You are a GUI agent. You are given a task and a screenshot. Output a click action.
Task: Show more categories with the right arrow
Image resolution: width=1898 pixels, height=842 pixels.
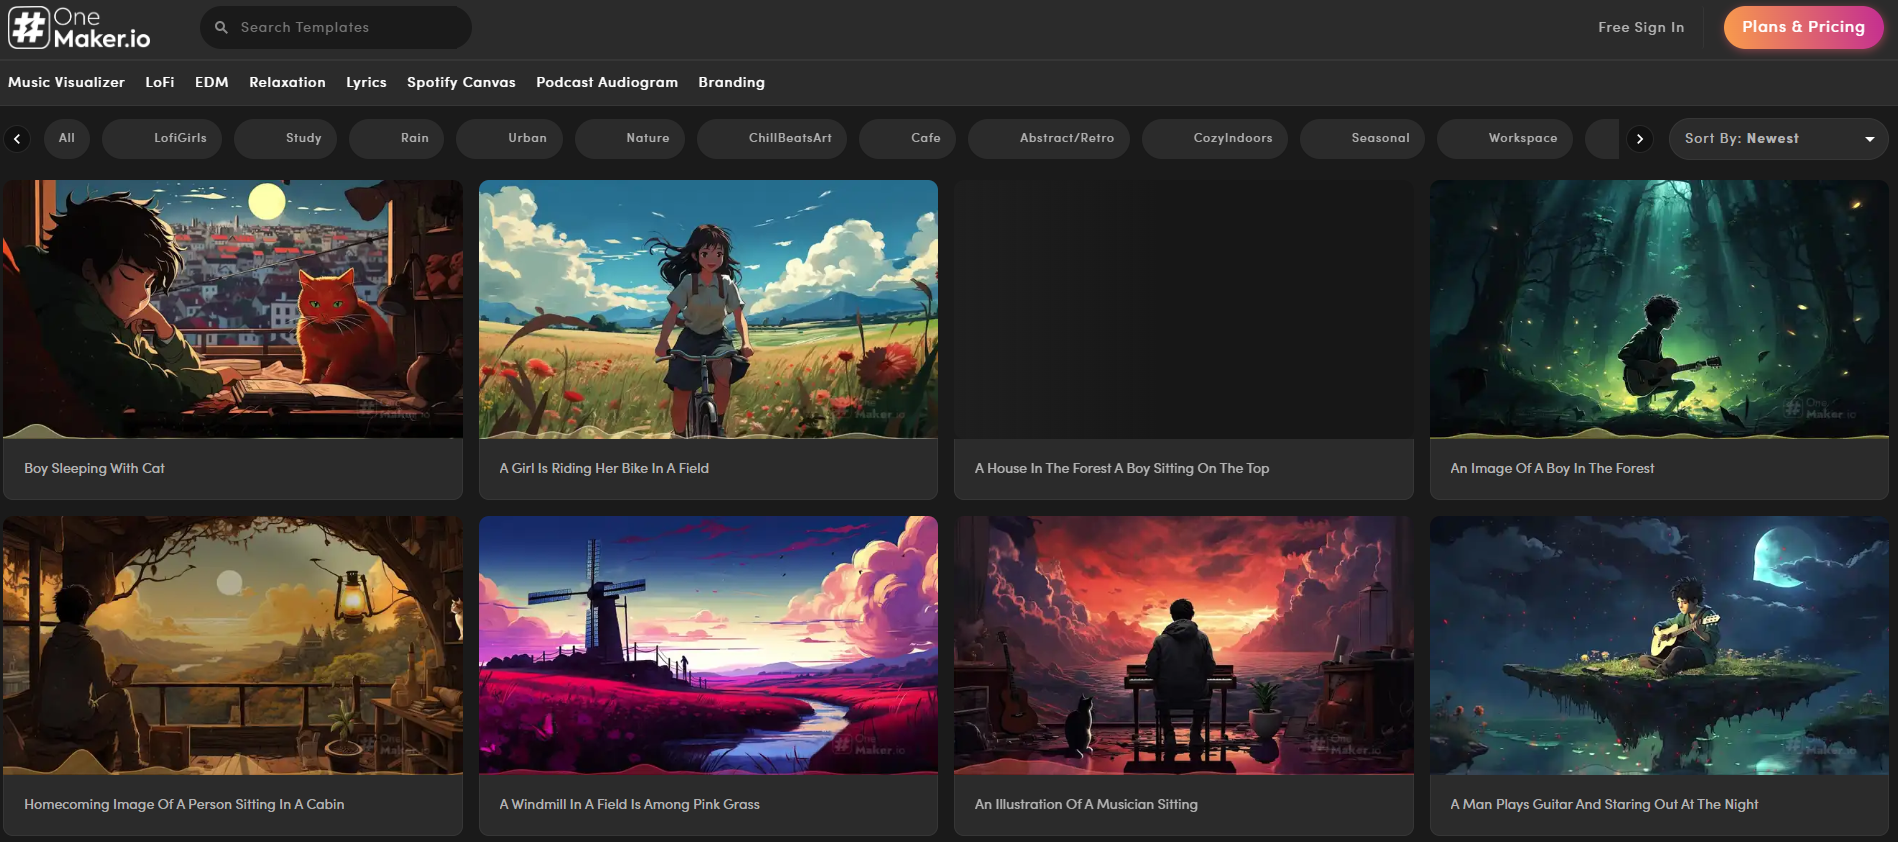click(x=1639, y=139)
